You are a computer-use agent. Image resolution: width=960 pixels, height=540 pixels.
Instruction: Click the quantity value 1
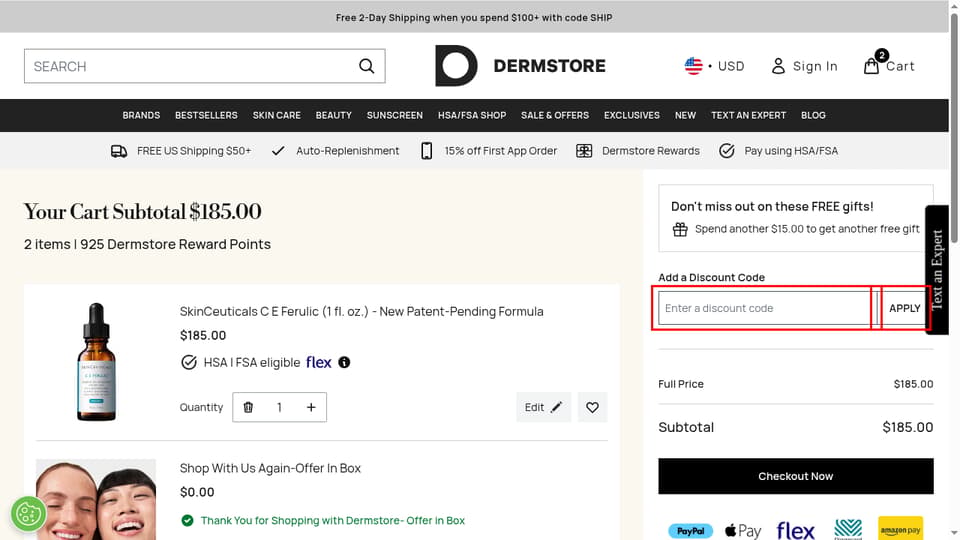click(x=279, y=407)
